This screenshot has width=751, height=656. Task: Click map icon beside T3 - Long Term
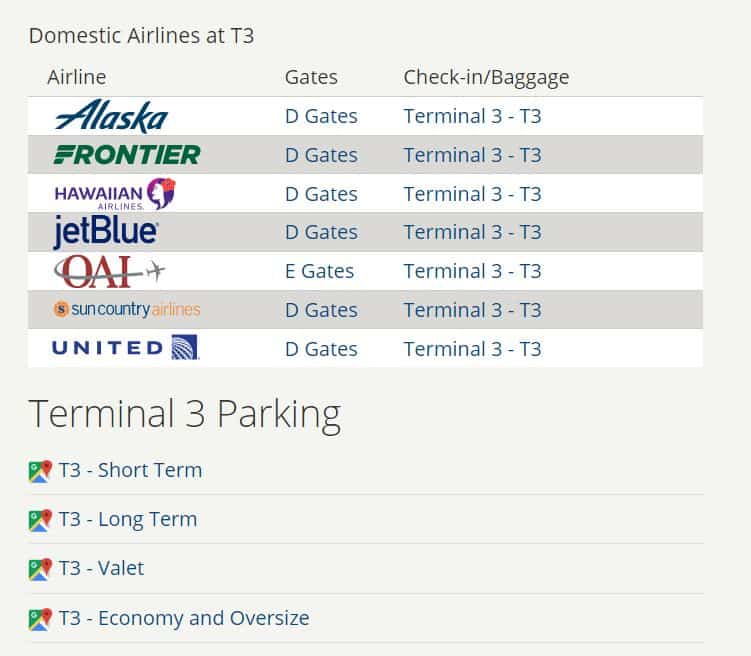[40, 520]
